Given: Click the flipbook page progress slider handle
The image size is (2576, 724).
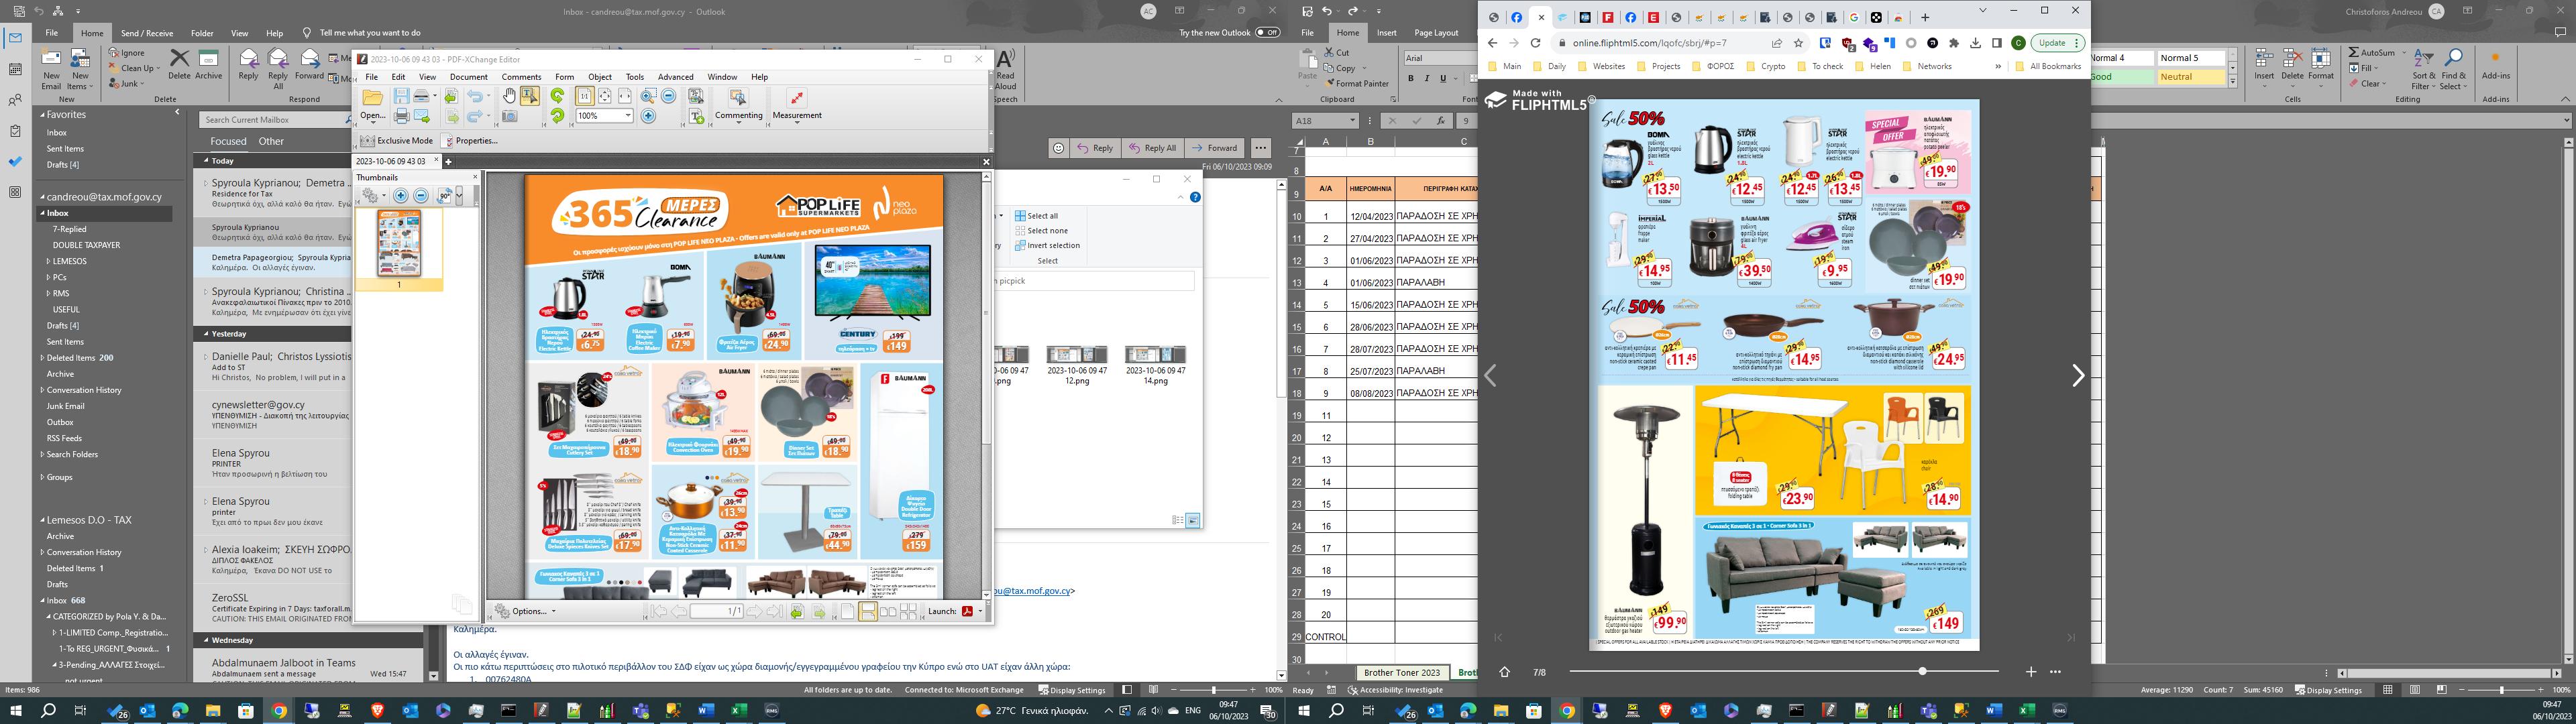Looking at the screenshot, I should [1922, 671].
